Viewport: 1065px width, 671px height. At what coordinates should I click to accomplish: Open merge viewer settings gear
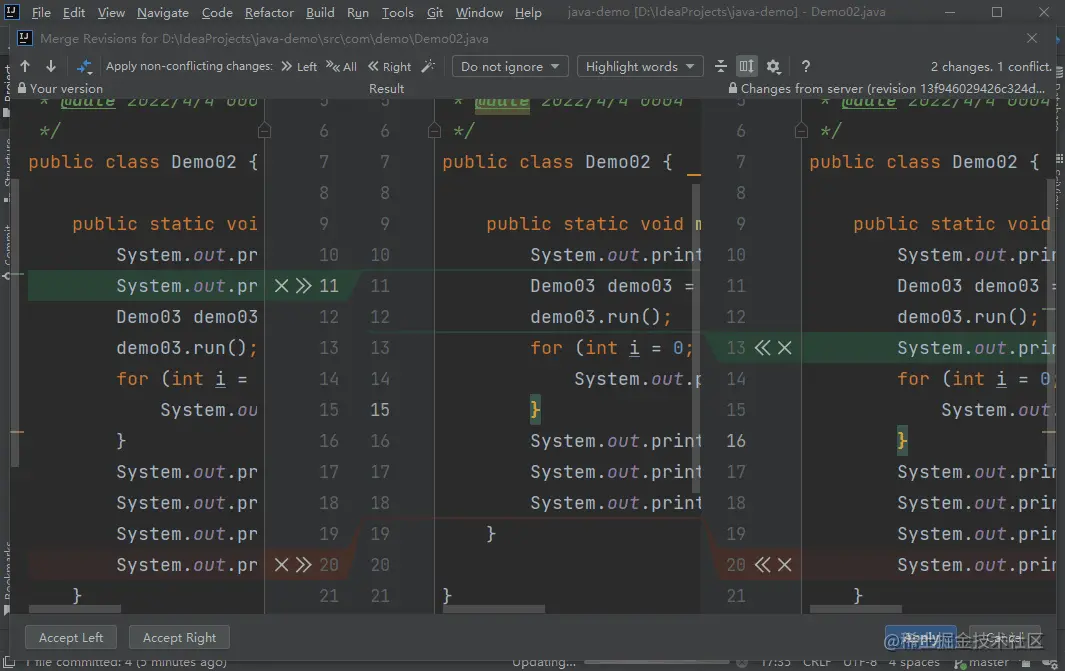[773, 66]
